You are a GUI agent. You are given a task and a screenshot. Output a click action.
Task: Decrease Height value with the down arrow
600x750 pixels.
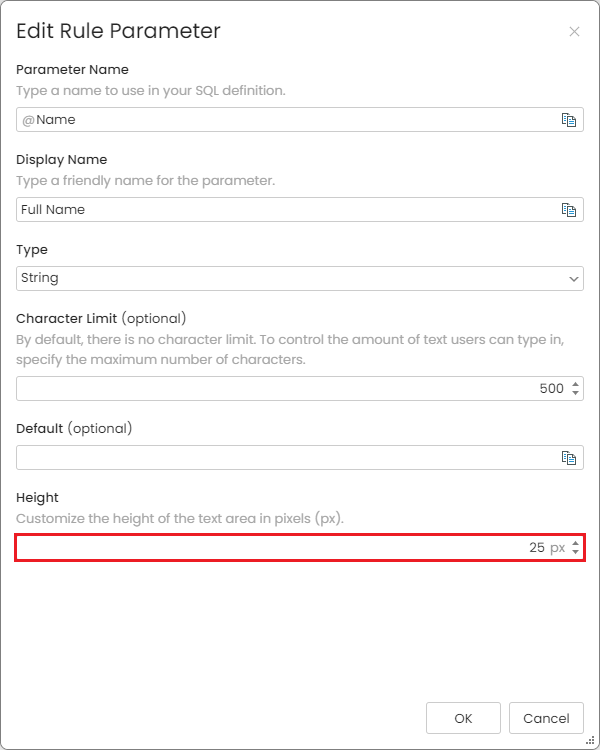[575, 552]
